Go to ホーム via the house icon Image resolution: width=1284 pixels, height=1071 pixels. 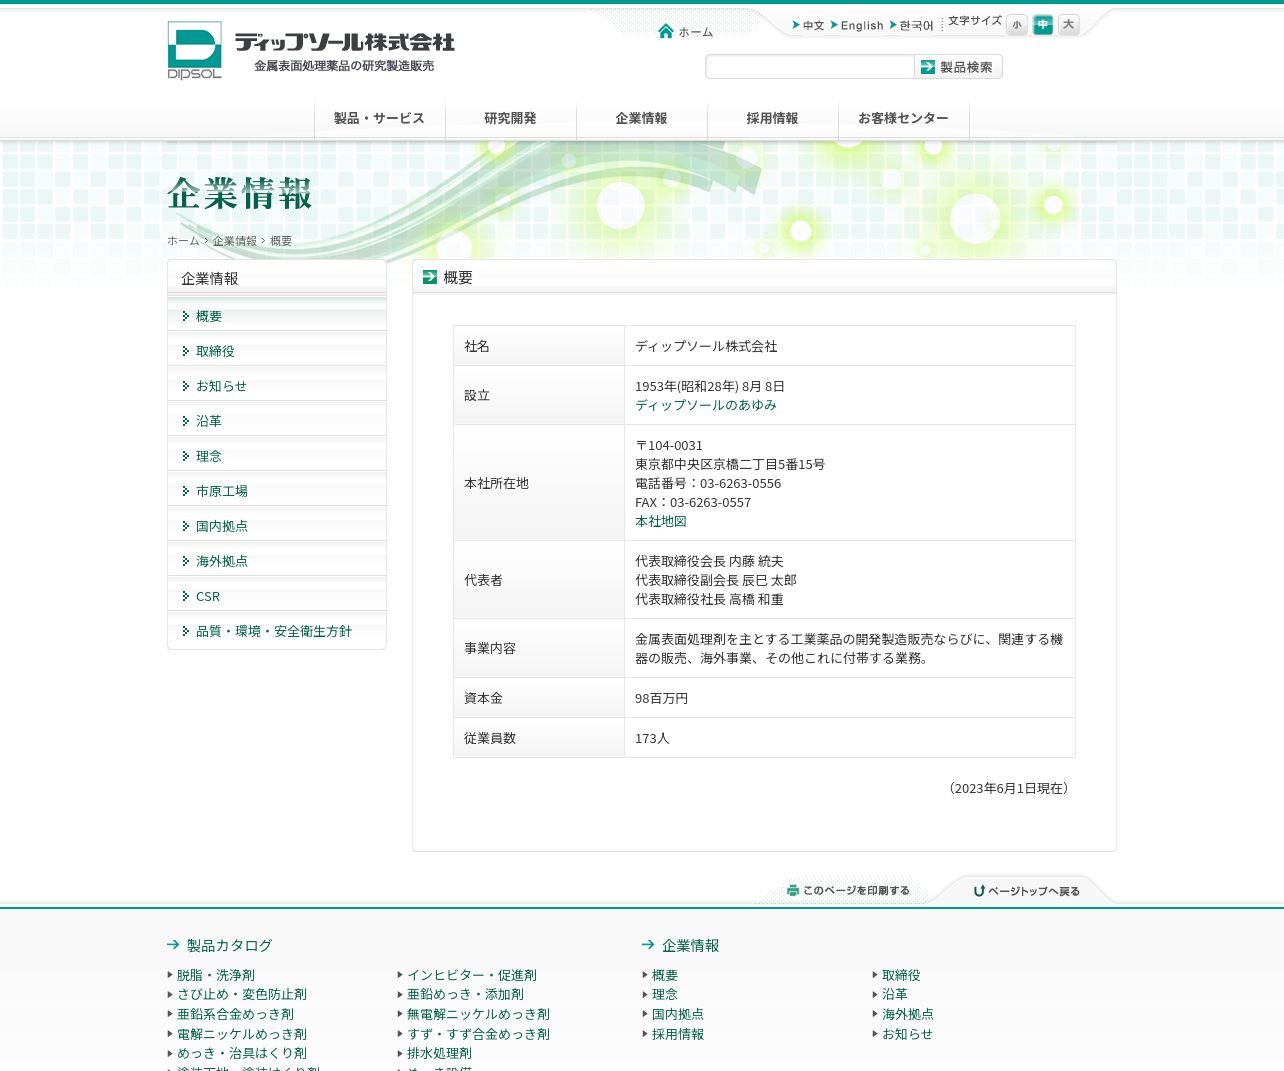pos(686,32)
